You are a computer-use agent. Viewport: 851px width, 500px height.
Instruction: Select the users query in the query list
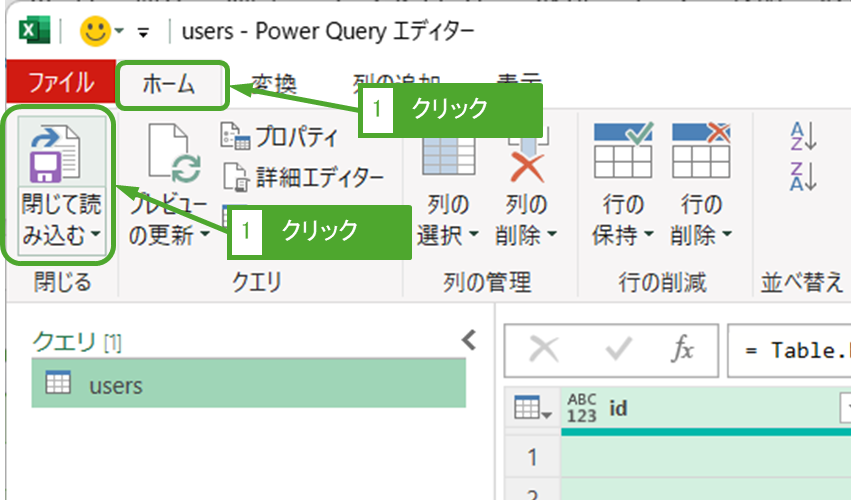[248, 385]
